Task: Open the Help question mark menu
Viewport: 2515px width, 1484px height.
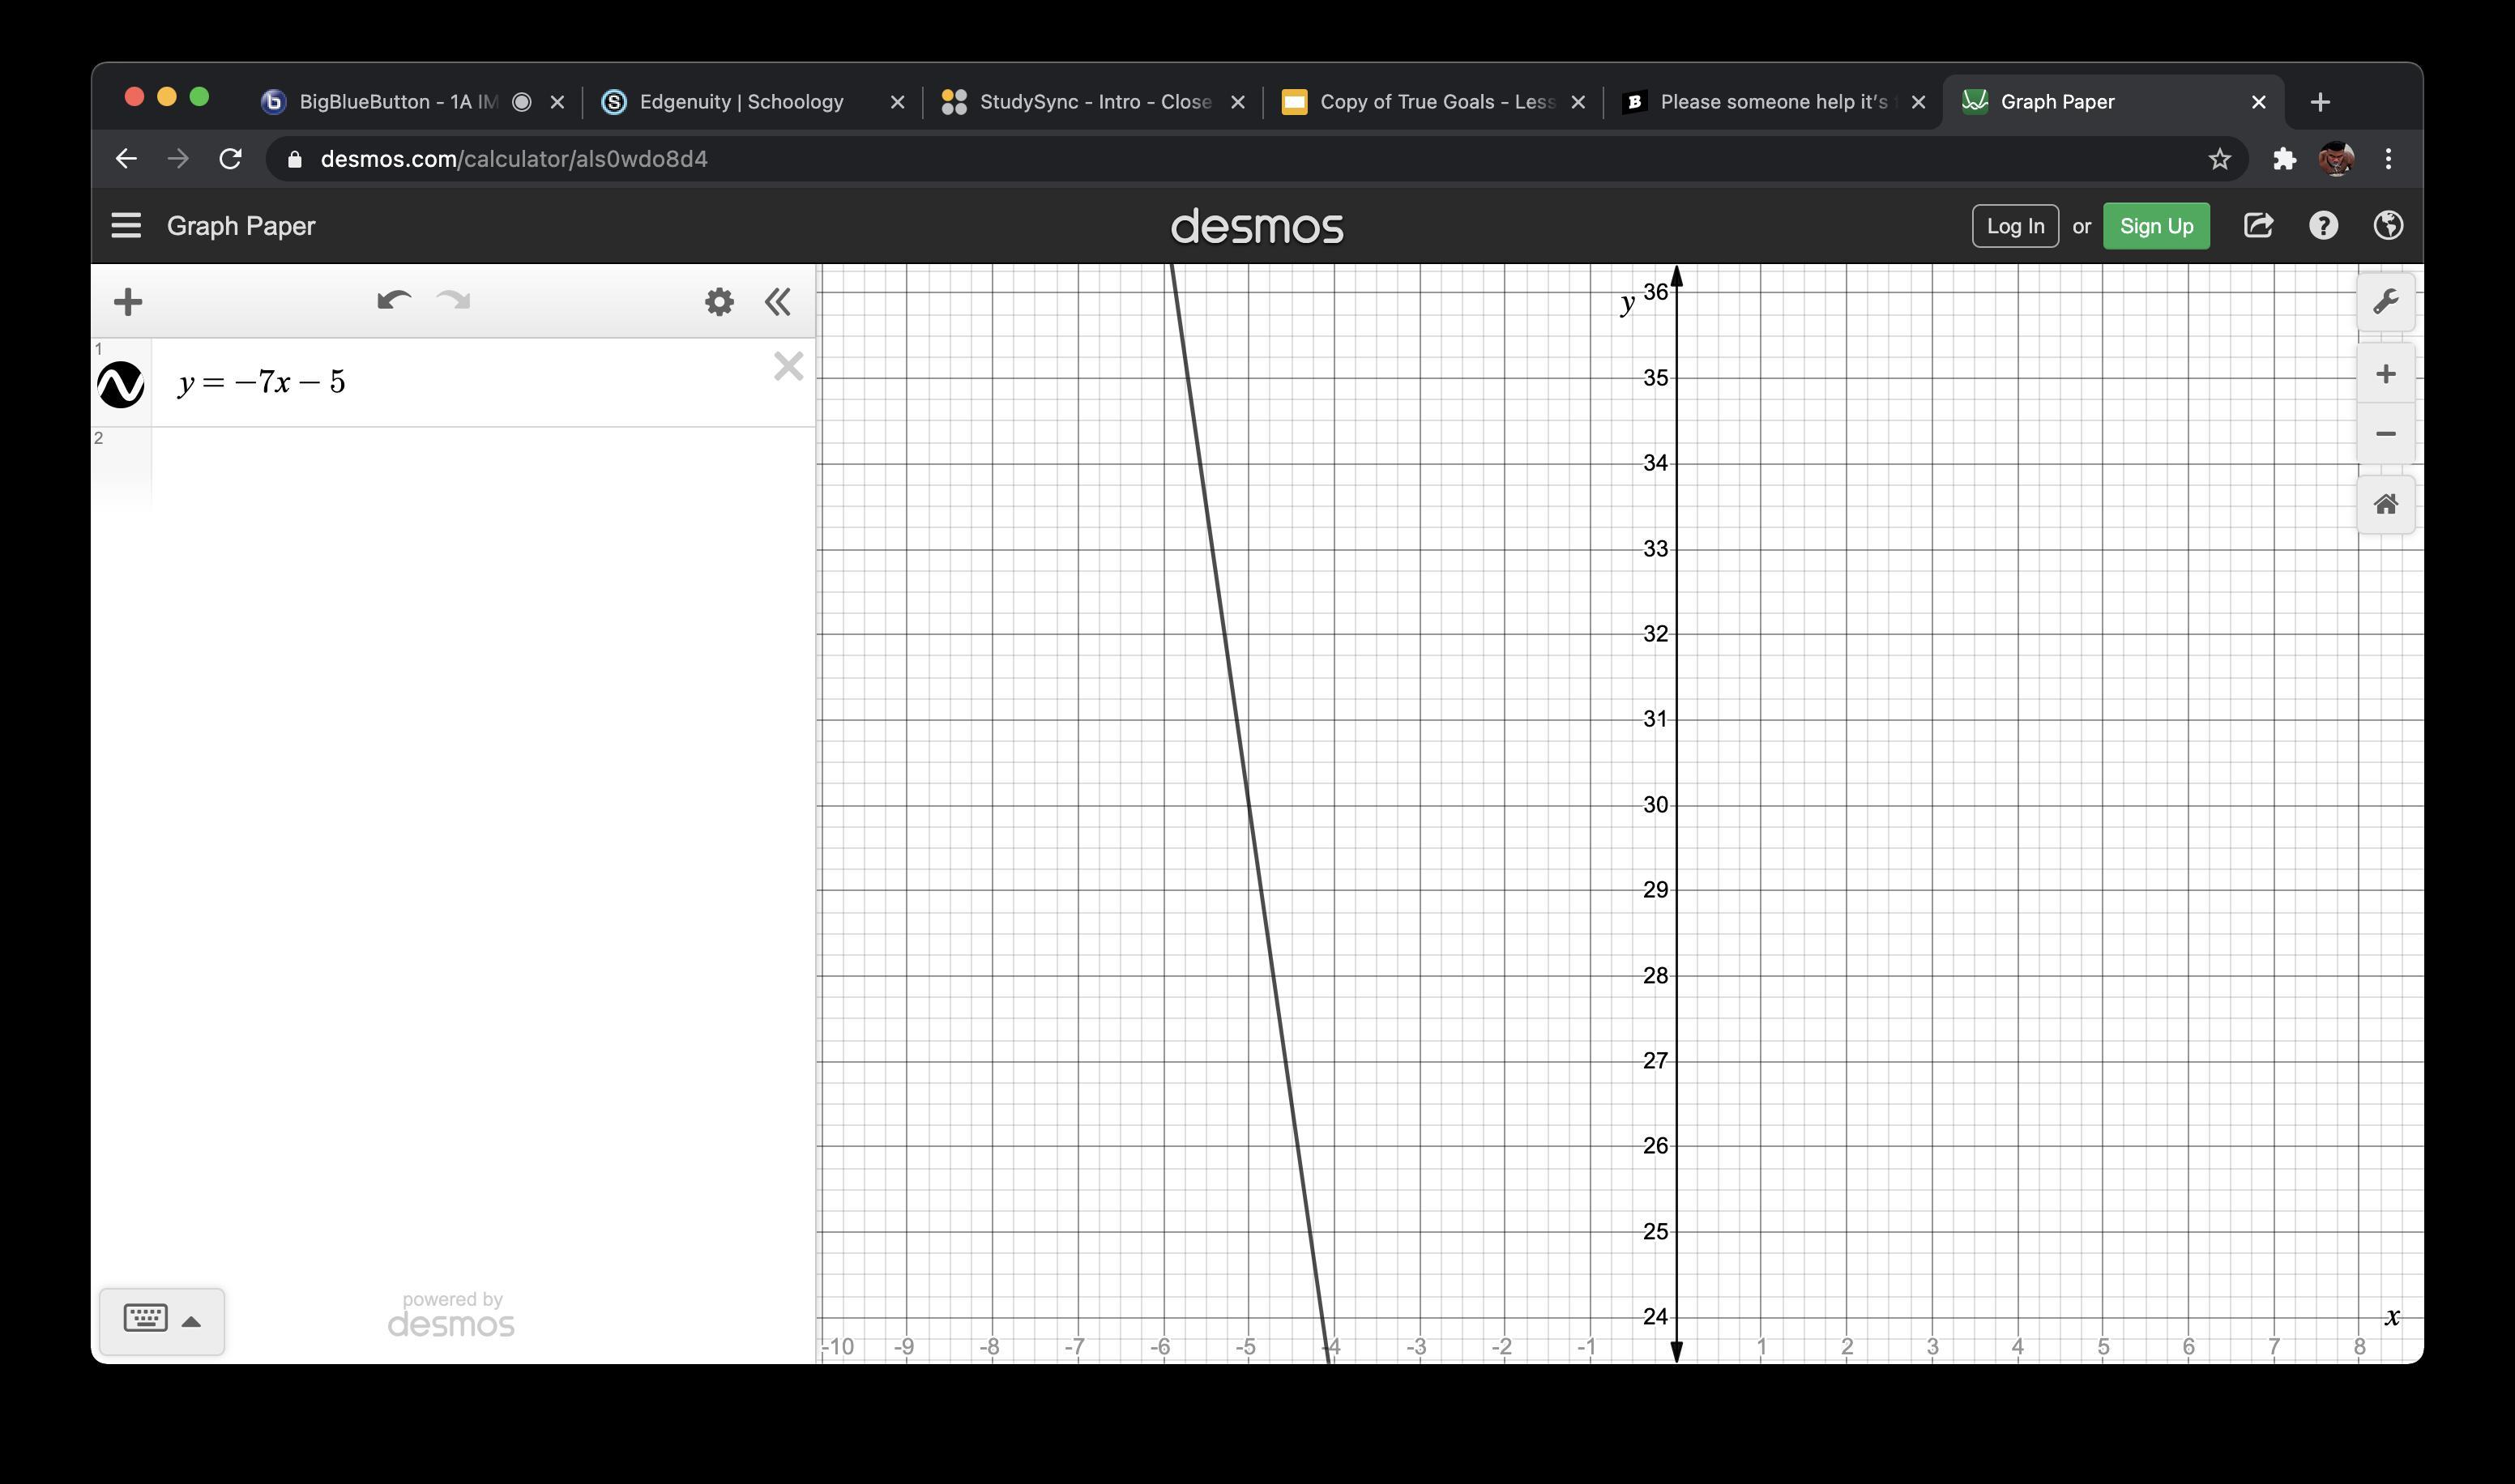Action: (2322, 226)
